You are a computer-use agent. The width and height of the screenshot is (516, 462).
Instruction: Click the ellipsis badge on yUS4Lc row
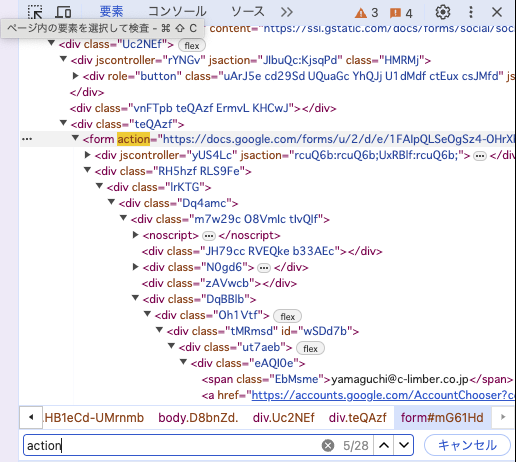coord(480,156)
